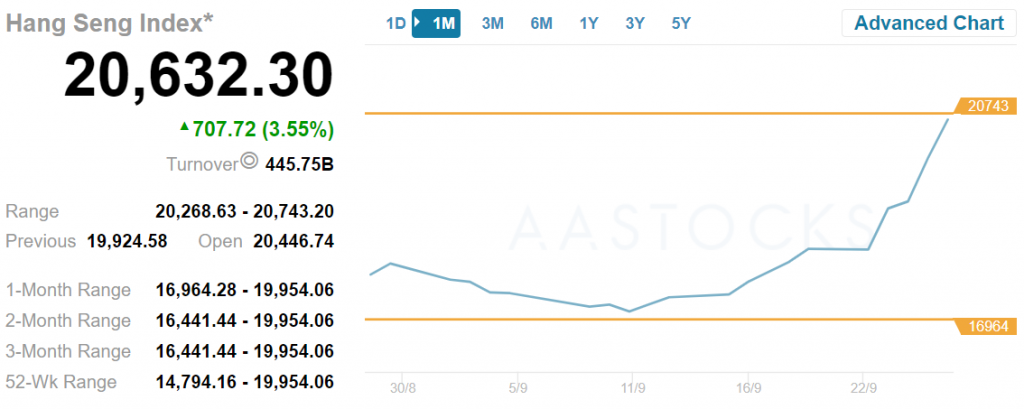Image resolution: width=1024 pixels, height=409 pixels.
Task: Show the 5Y chart range
Action: click(x=681, y=23)
